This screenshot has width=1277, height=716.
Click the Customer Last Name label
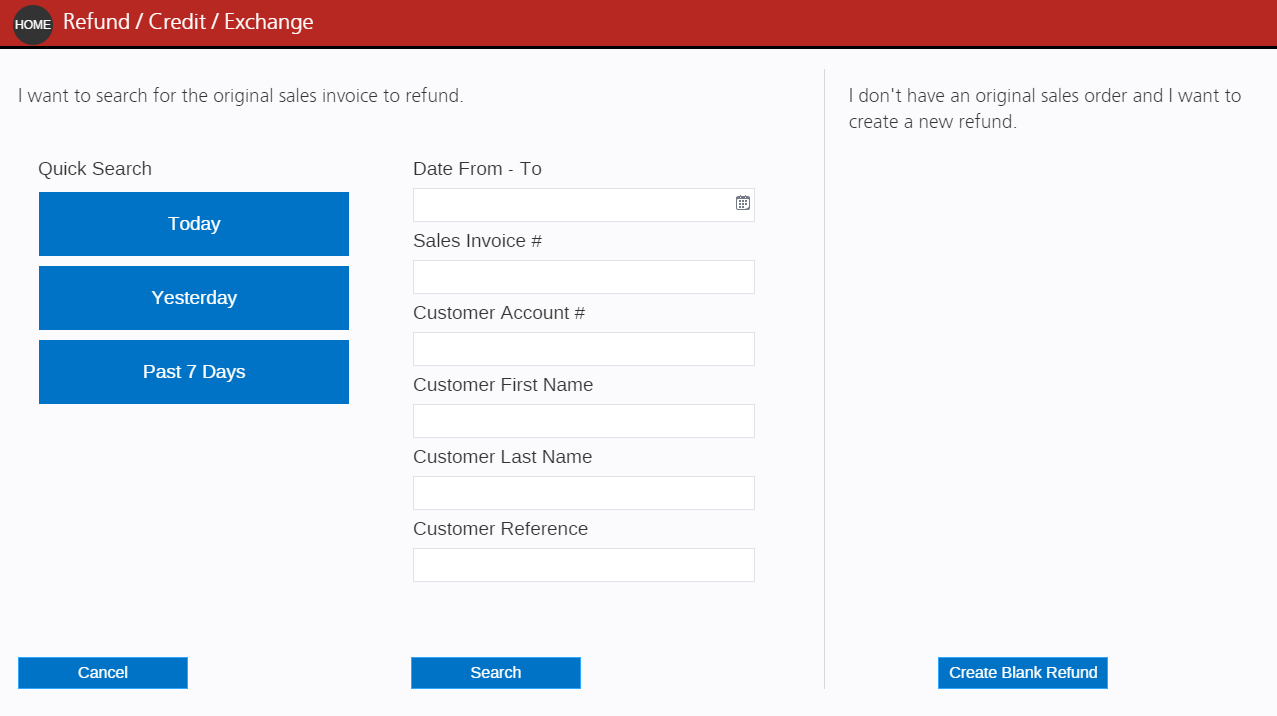tap(502, 457)
